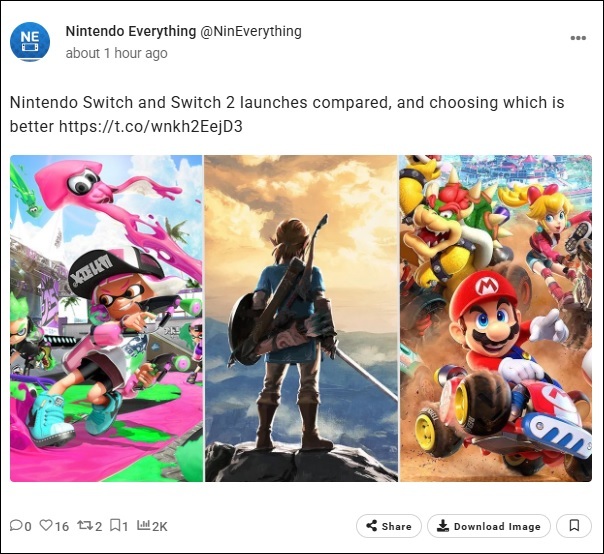This screenshot has height=554, width=604.
Task: Click the 16 likes count number
Action: (x=62, y=526)
